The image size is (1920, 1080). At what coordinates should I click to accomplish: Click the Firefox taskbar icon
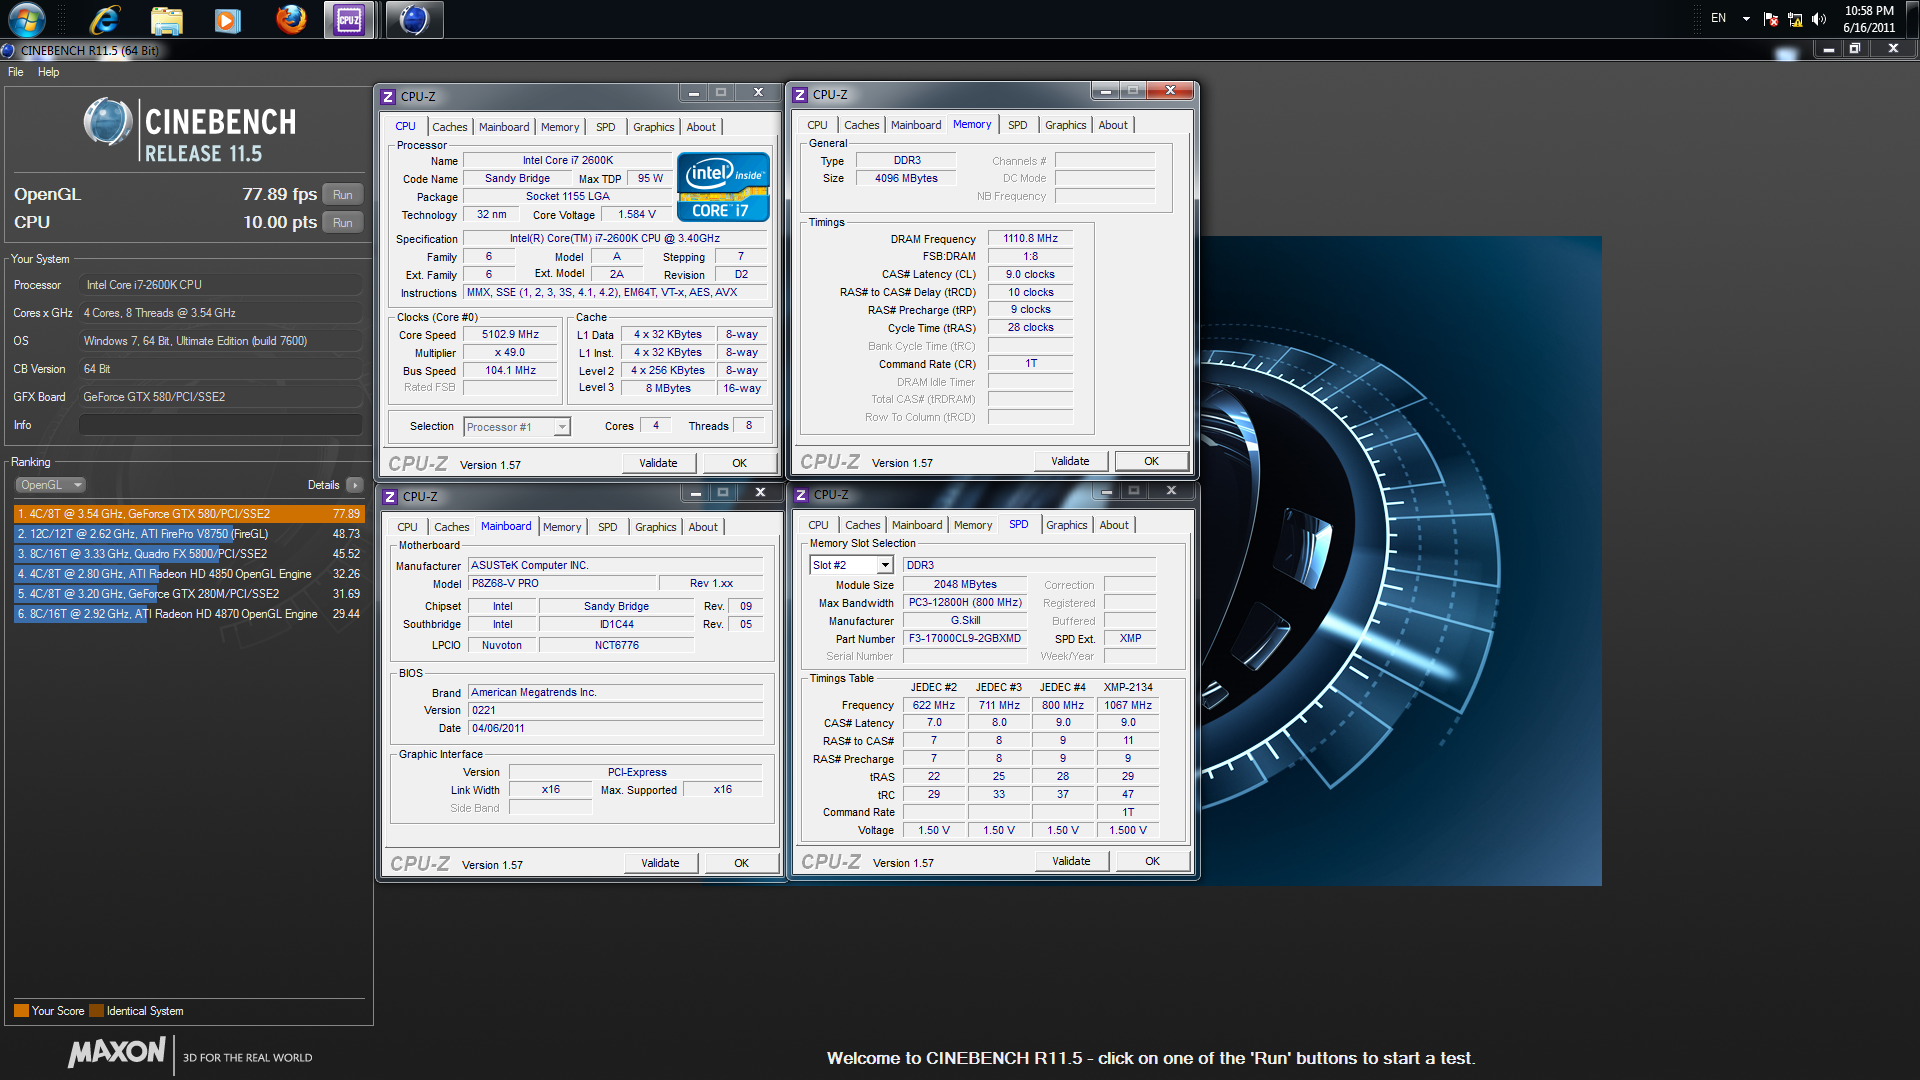coord(291,19)
